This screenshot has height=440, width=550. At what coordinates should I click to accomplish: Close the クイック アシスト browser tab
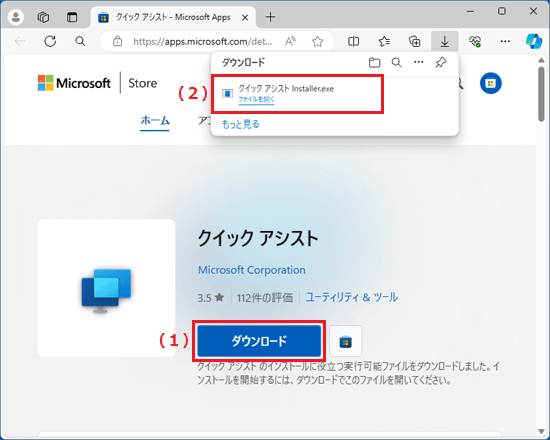[245, 17]
